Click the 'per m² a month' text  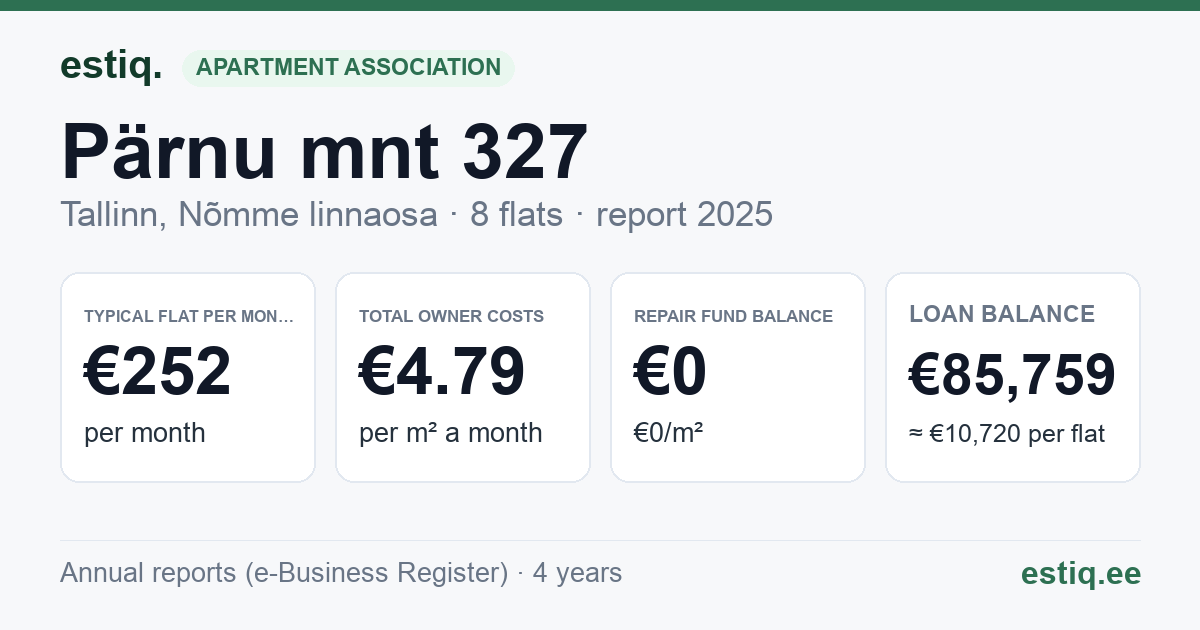coord(450,433)
